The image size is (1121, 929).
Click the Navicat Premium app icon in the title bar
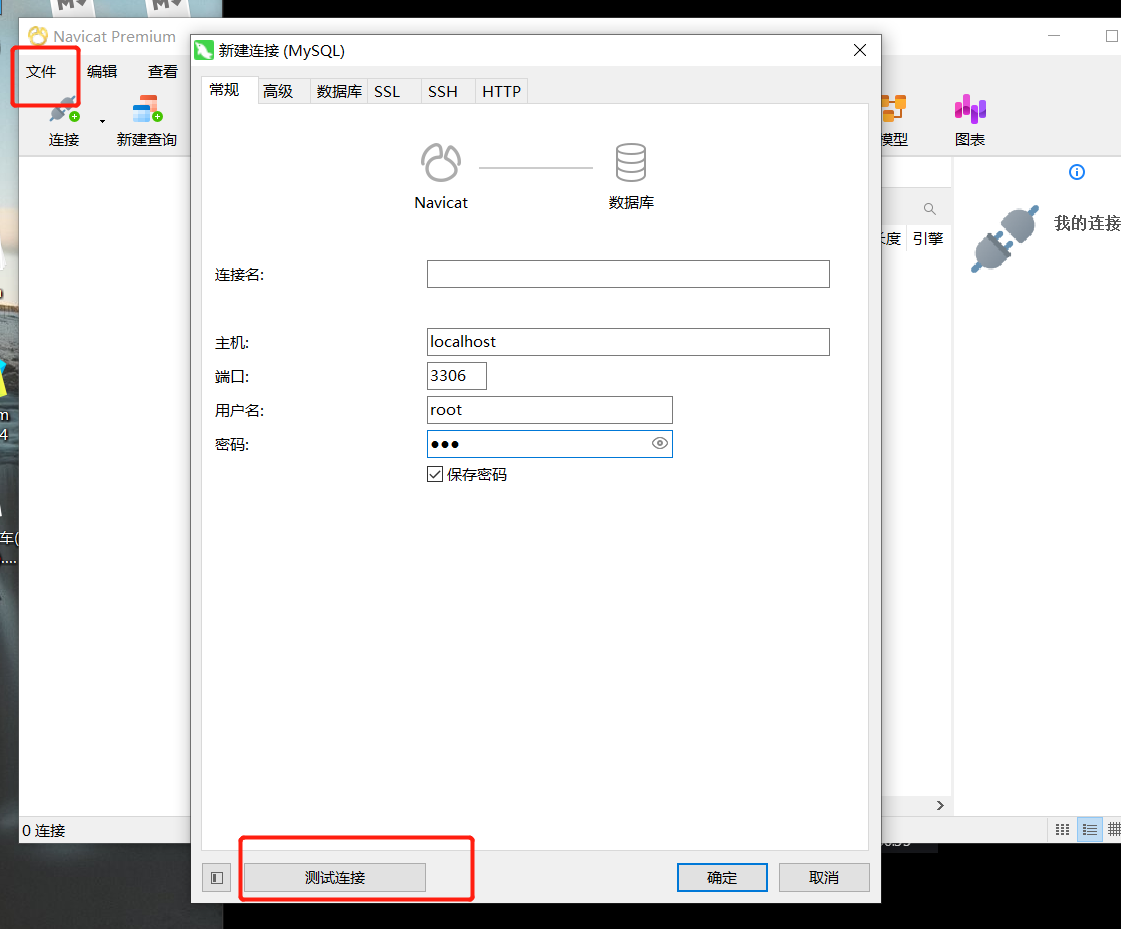click(38, 36)
